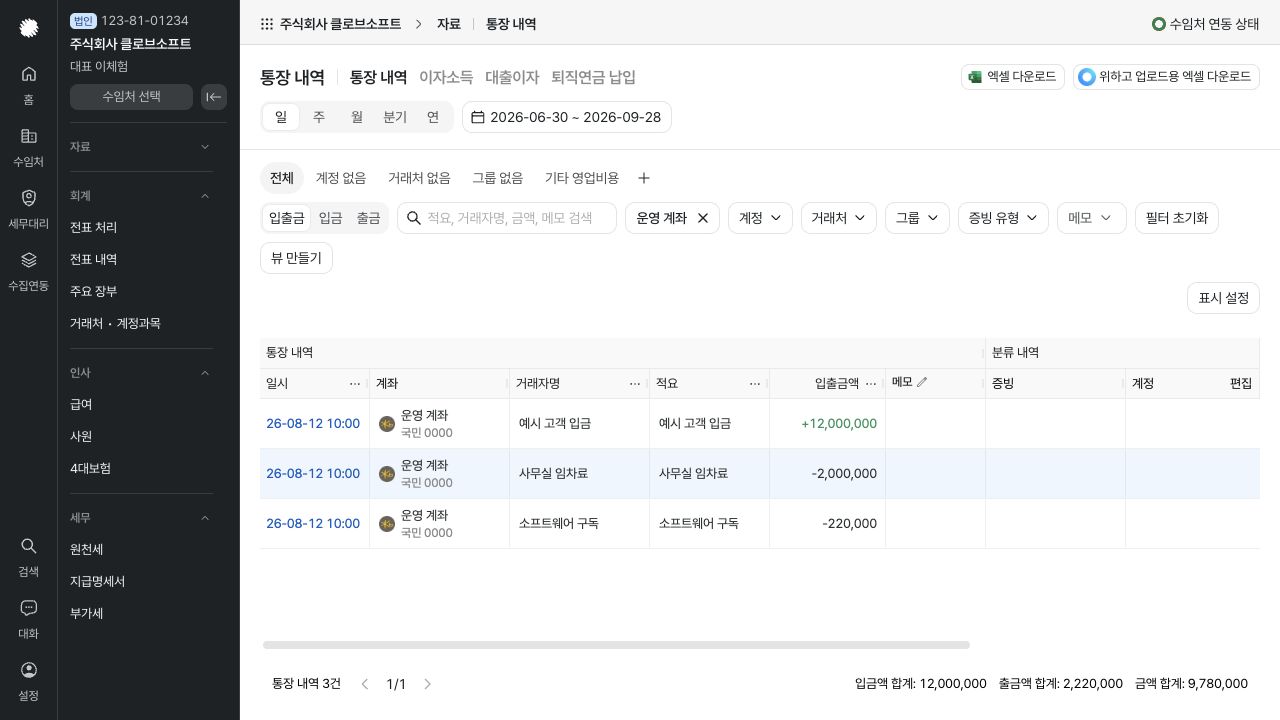Switch to the 대출이자 tab
1280x720 pixels.
(512, 77)
